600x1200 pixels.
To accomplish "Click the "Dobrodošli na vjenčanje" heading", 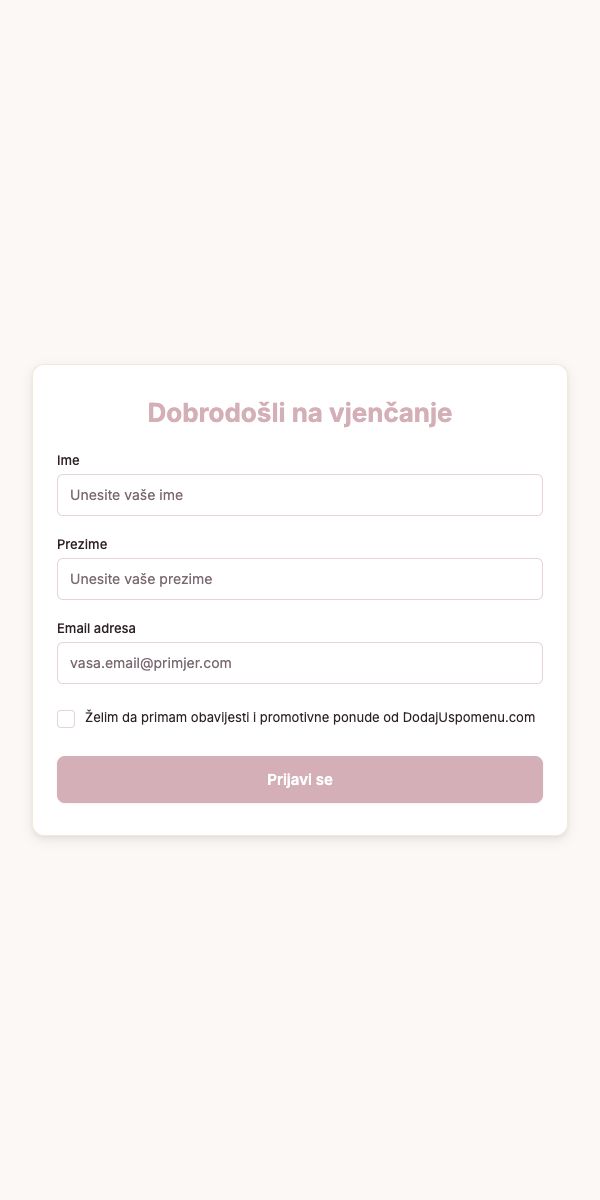I will click(300, 412).
